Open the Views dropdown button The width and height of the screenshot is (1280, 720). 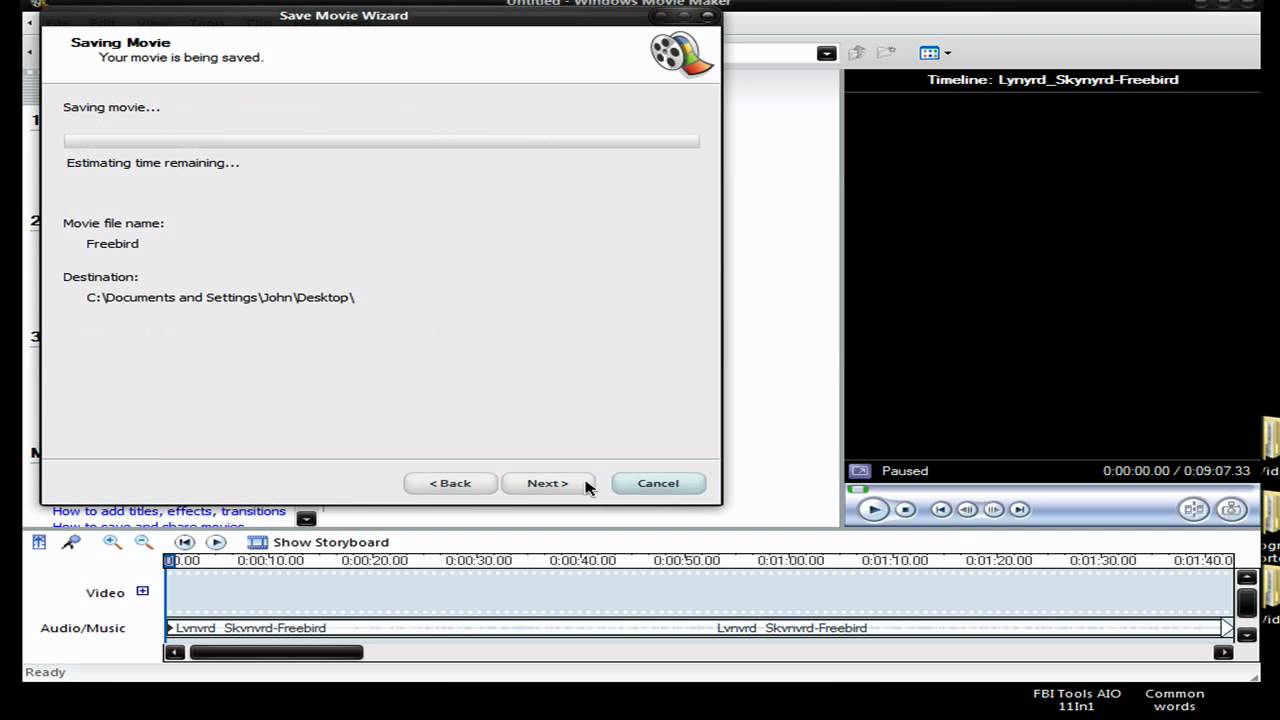[935, 53]
